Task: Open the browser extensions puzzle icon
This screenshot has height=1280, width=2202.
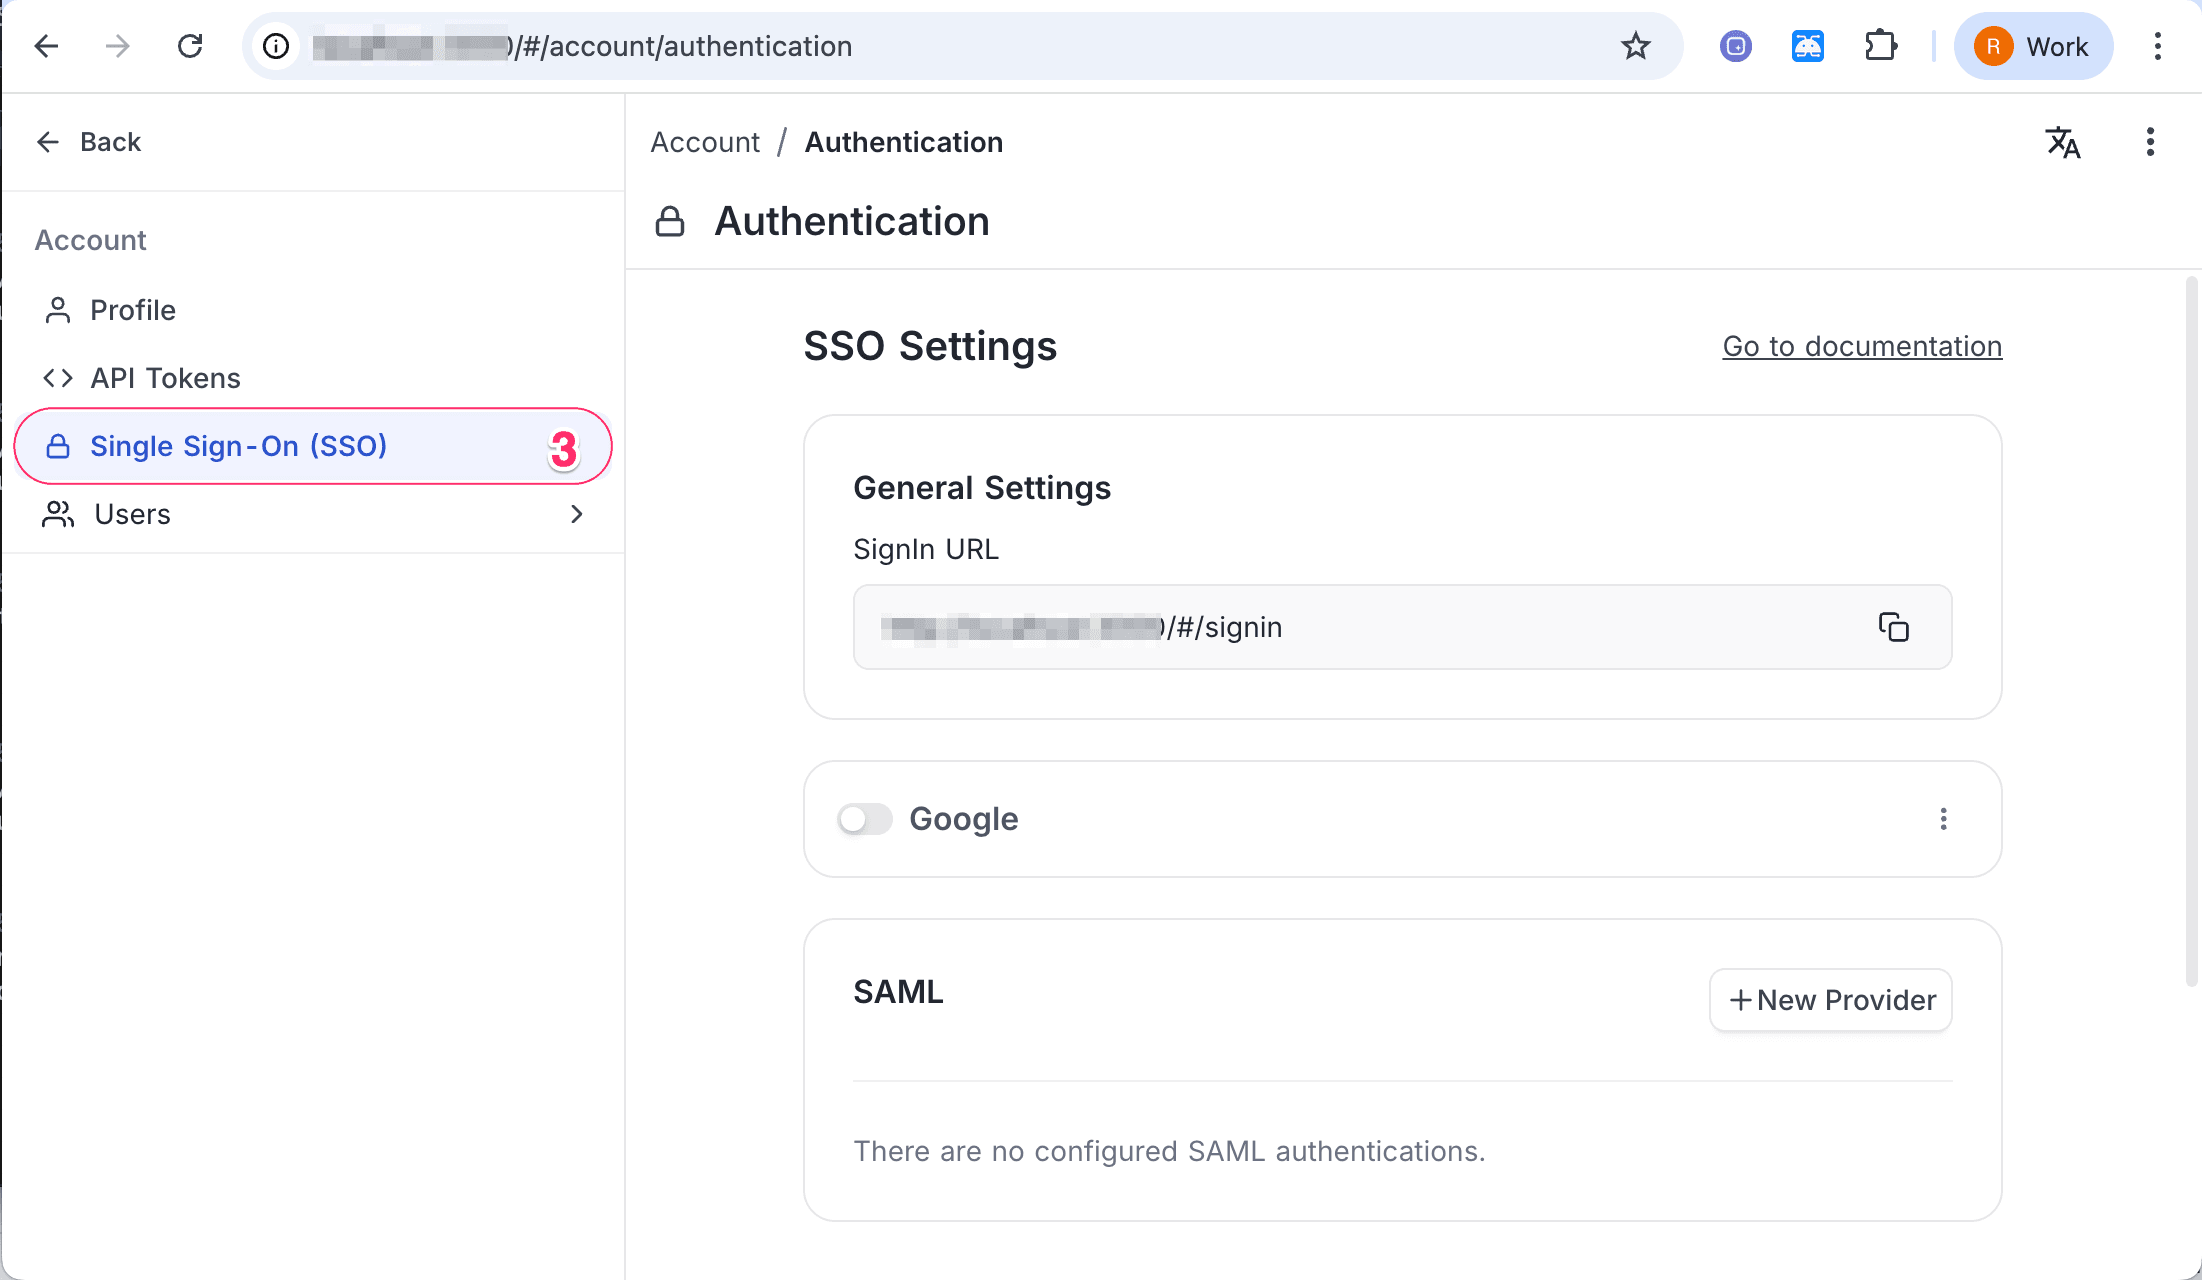Action: 1881,46
